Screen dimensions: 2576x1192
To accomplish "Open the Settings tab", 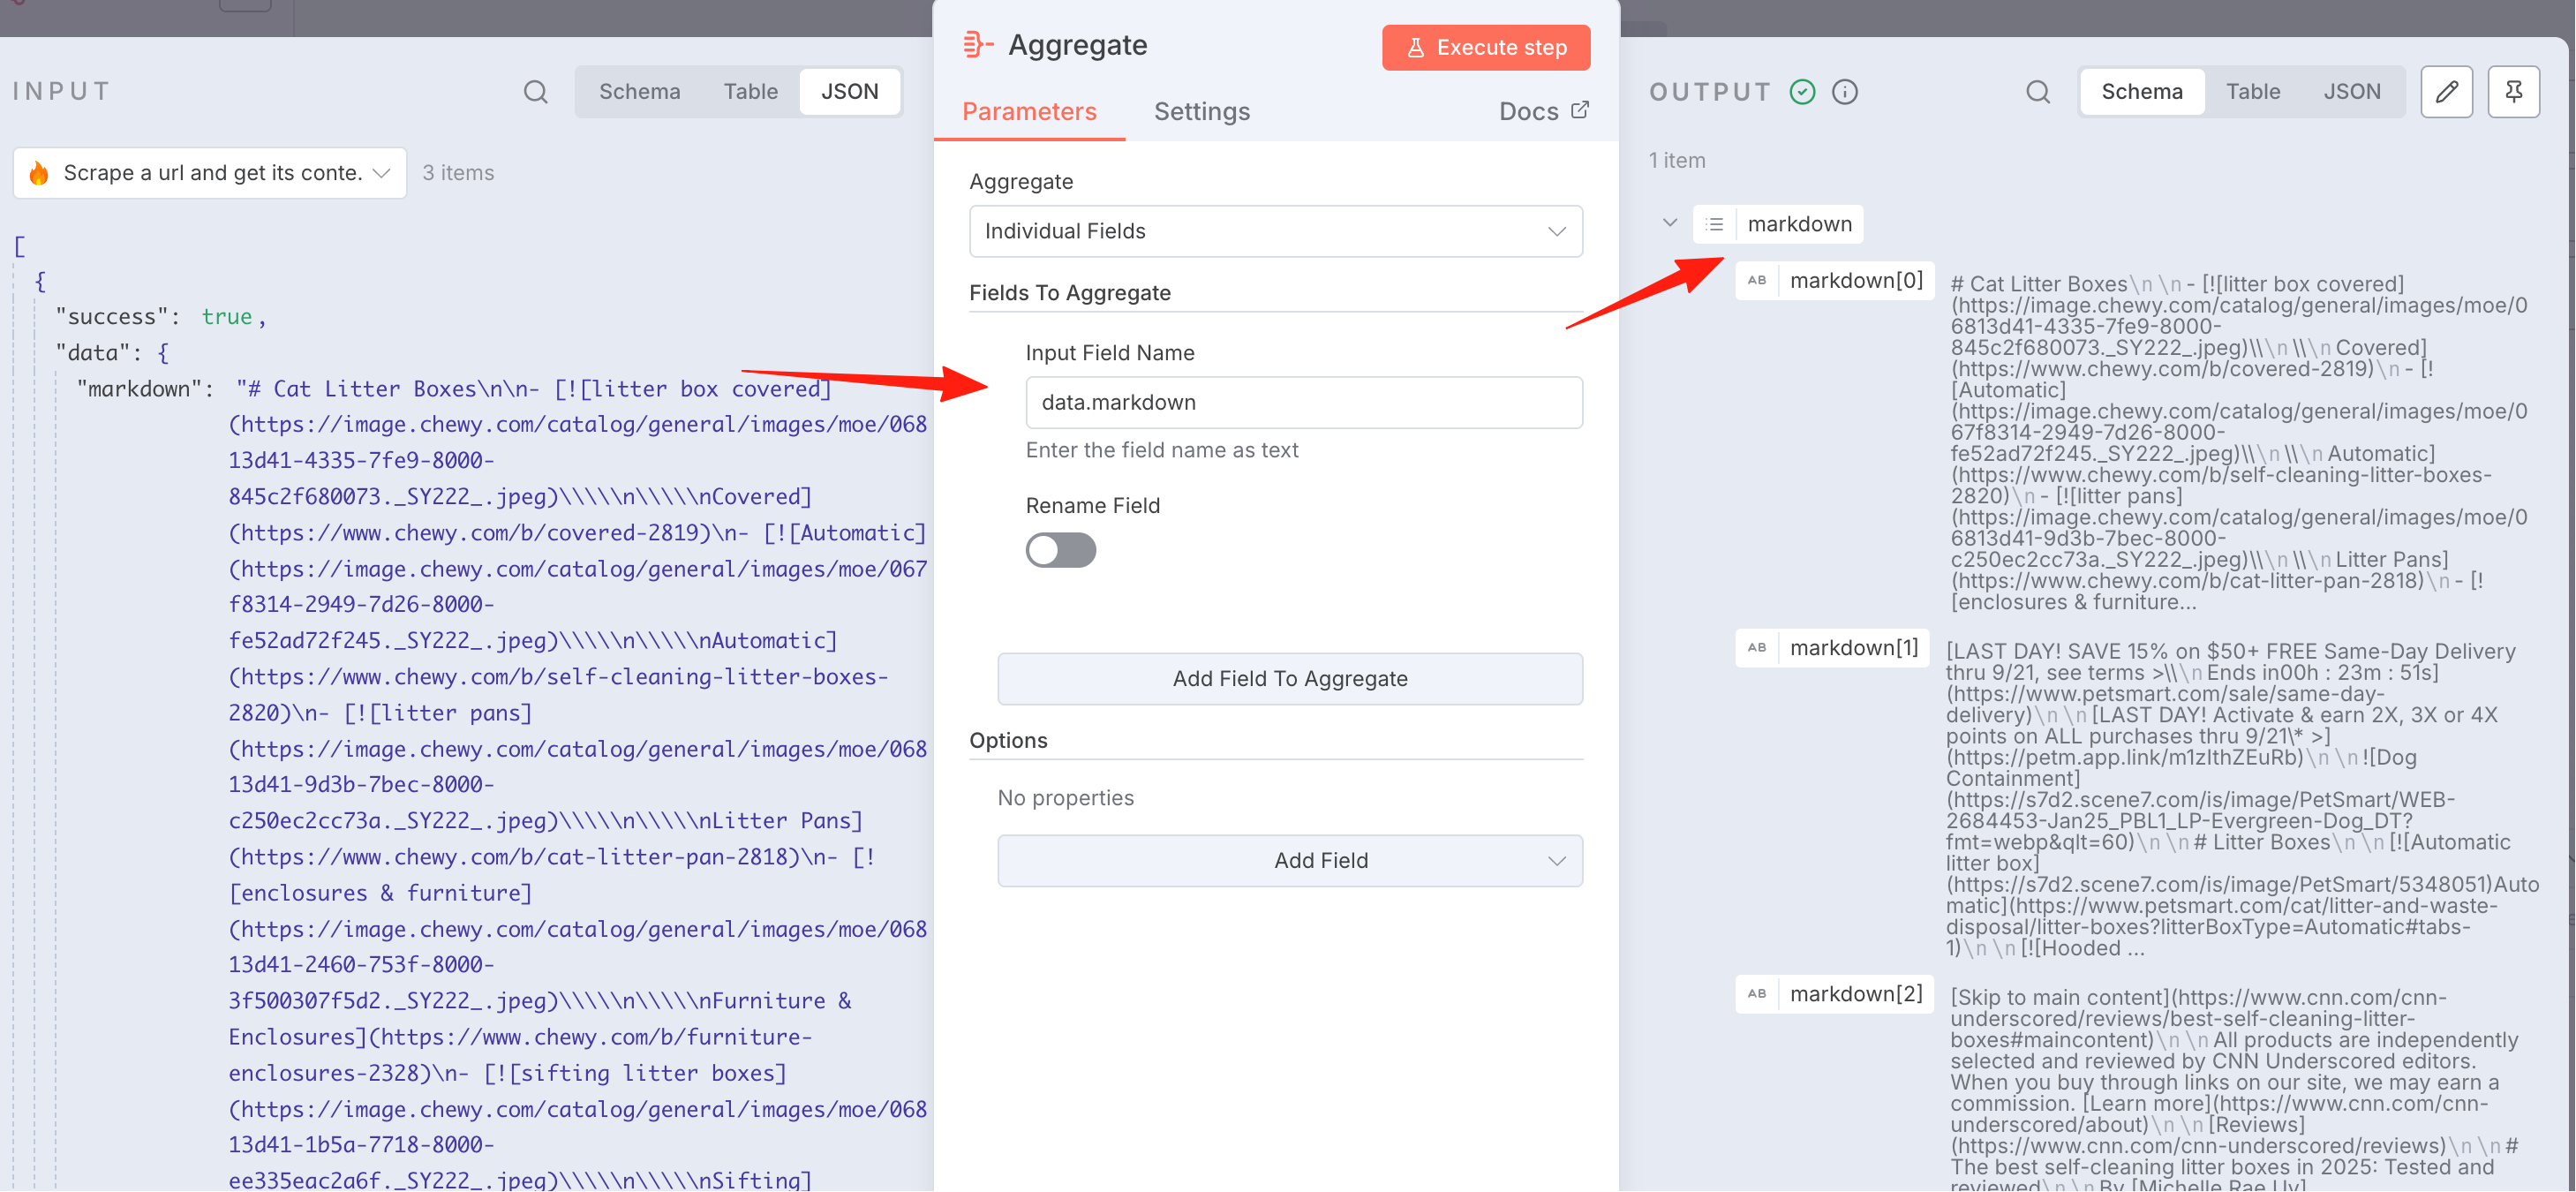I will [x=1201, y=111].
